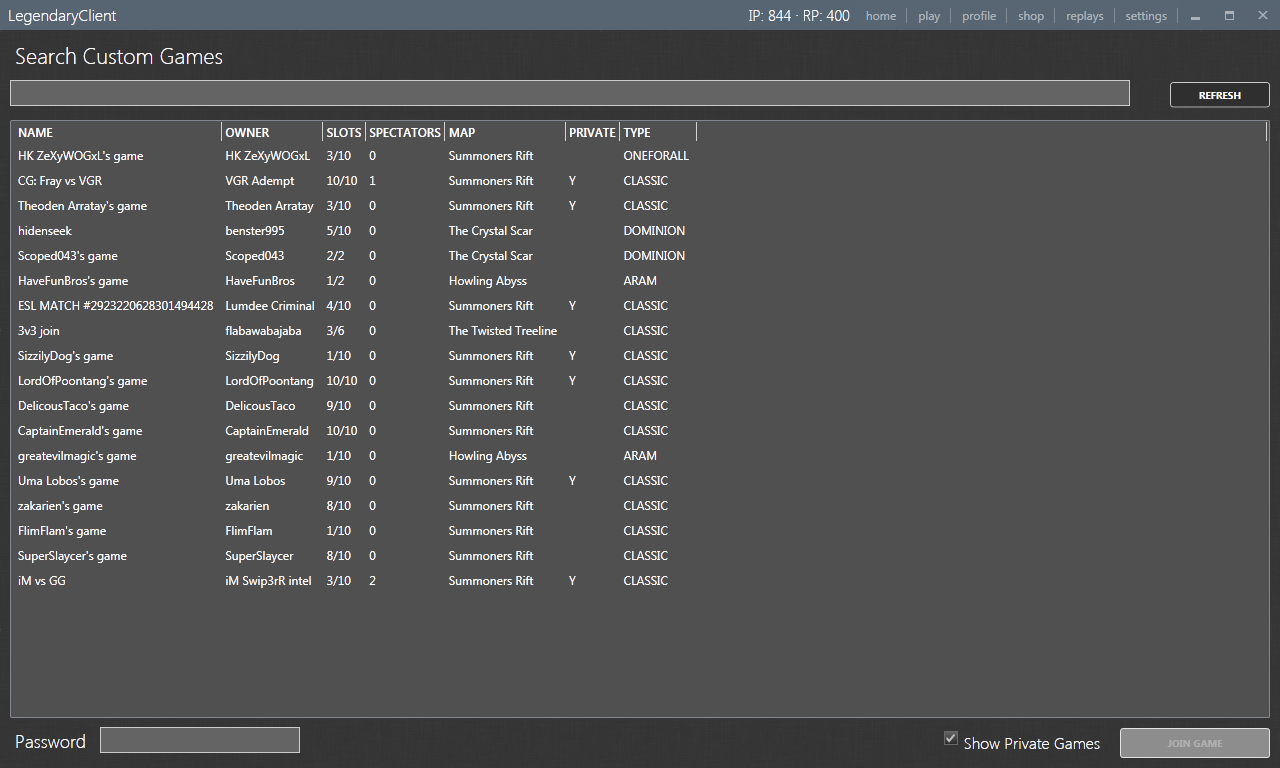This screenshot has height=768, width=1280.
Task: Sort by the TYPE column header
Action: point(658,132)
